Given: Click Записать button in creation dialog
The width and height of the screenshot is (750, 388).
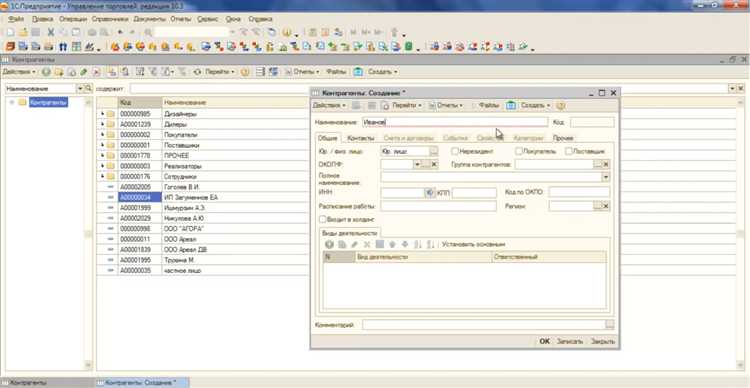Looking at the screenshot, I should (x=570, y=342).
